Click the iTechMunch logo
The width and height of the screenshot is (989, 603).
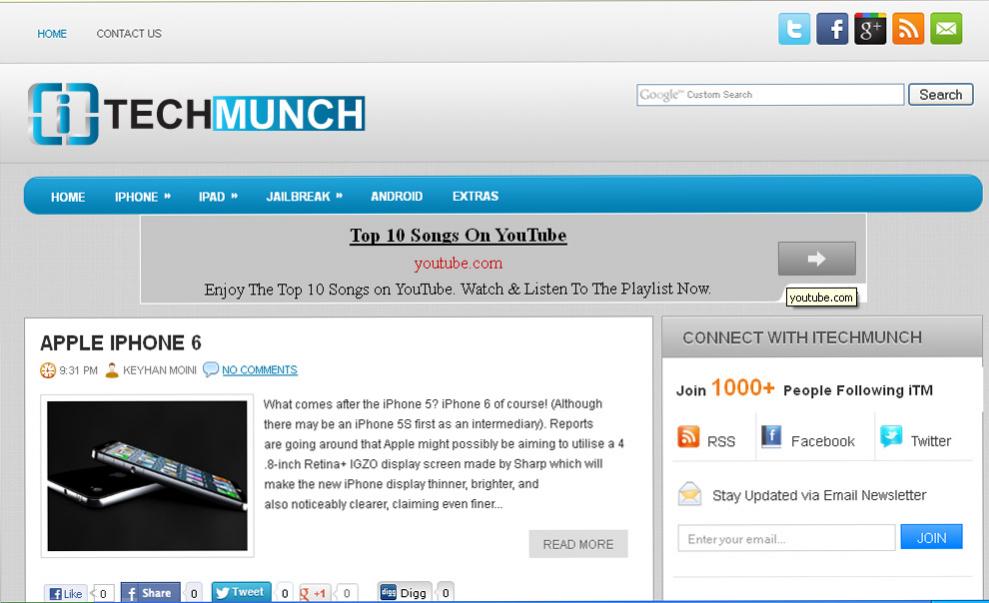[x=196, y=114]
